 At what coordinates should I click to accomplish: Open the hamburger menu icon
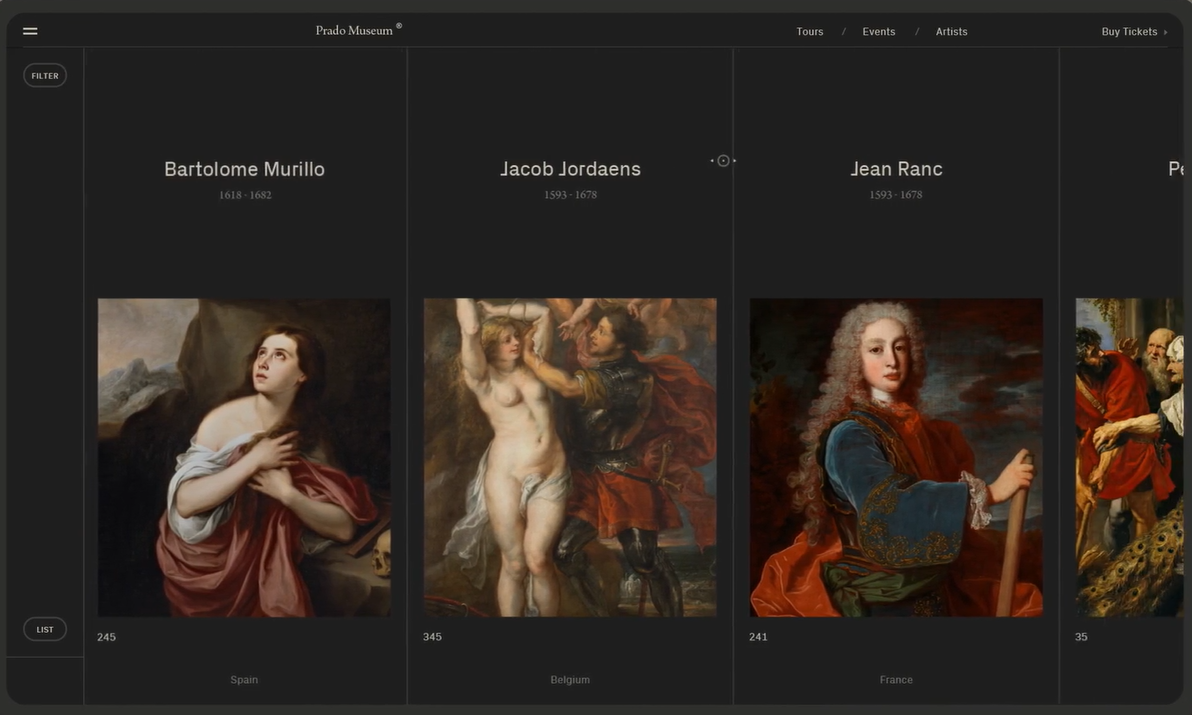pyautogui.click(x=30, y=31)
